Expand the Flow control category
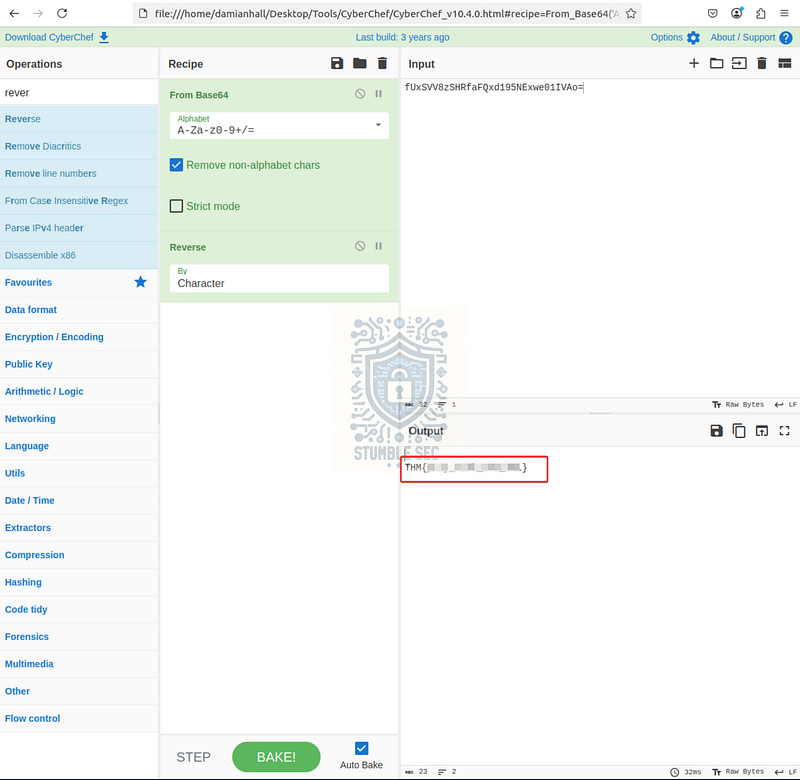The height and width of the screenshot is (780, 800). point(79,718)
